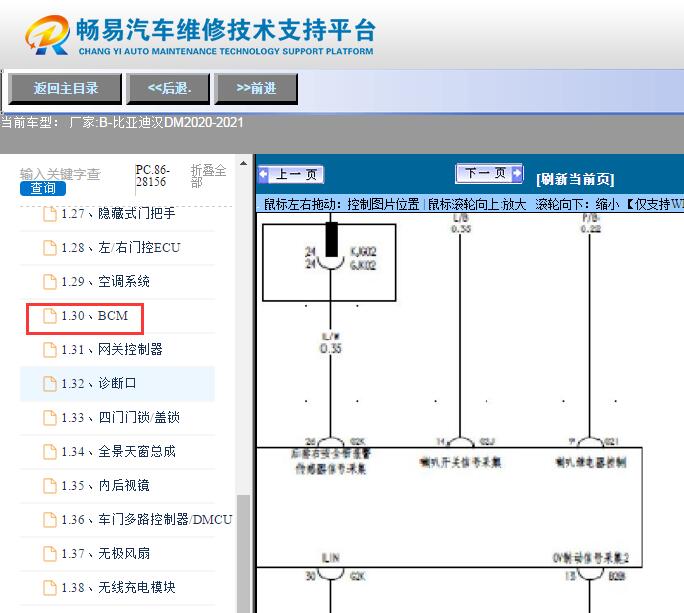Click the 返回主目录 button
684x613 pixels.
tap(65, 89)
